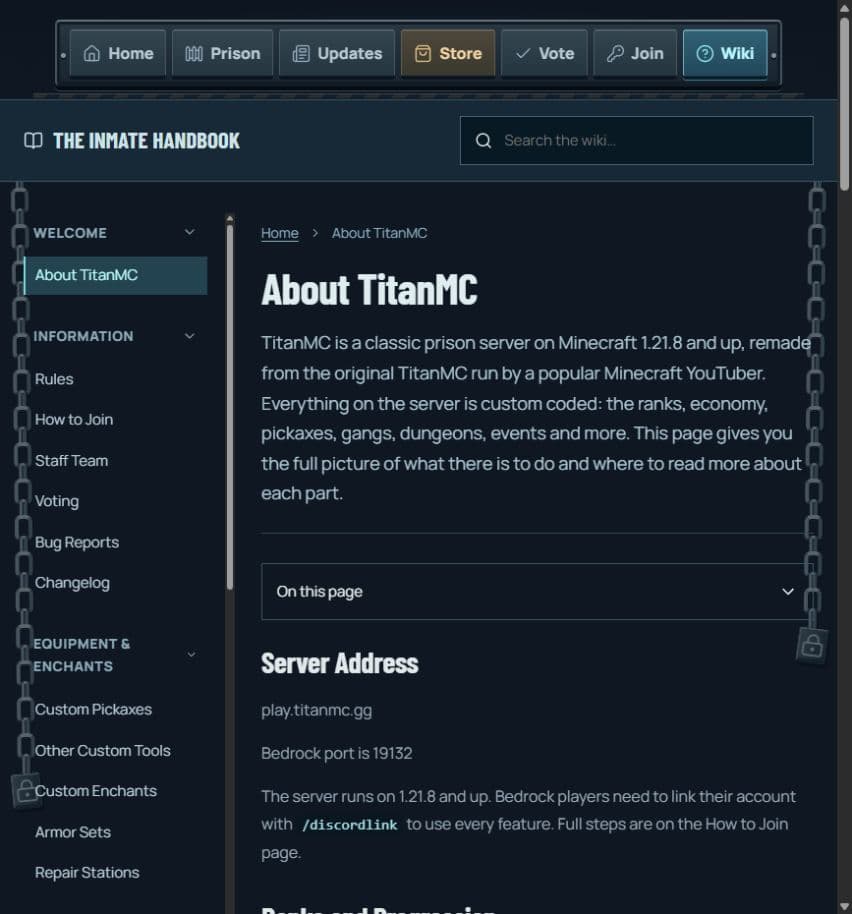Collapse the Welcome sidebar section

pyautogui.click(x=189, y=232)
